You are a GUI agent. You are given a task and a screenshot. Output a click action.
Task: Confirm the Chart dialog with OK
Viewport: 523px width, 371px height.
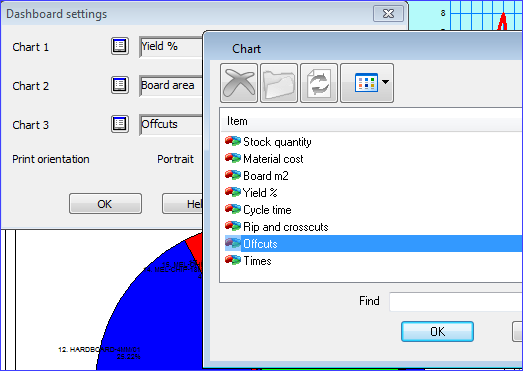[x=437, y=332]
